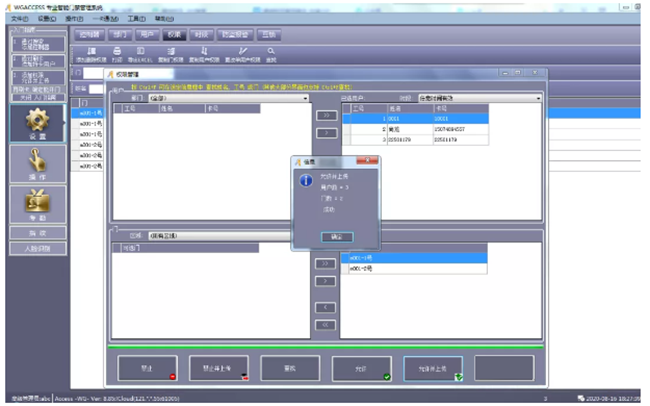650x406 pixels.
Task: Click the gear Settings icon in sidebar
Action: click(34, 124)
